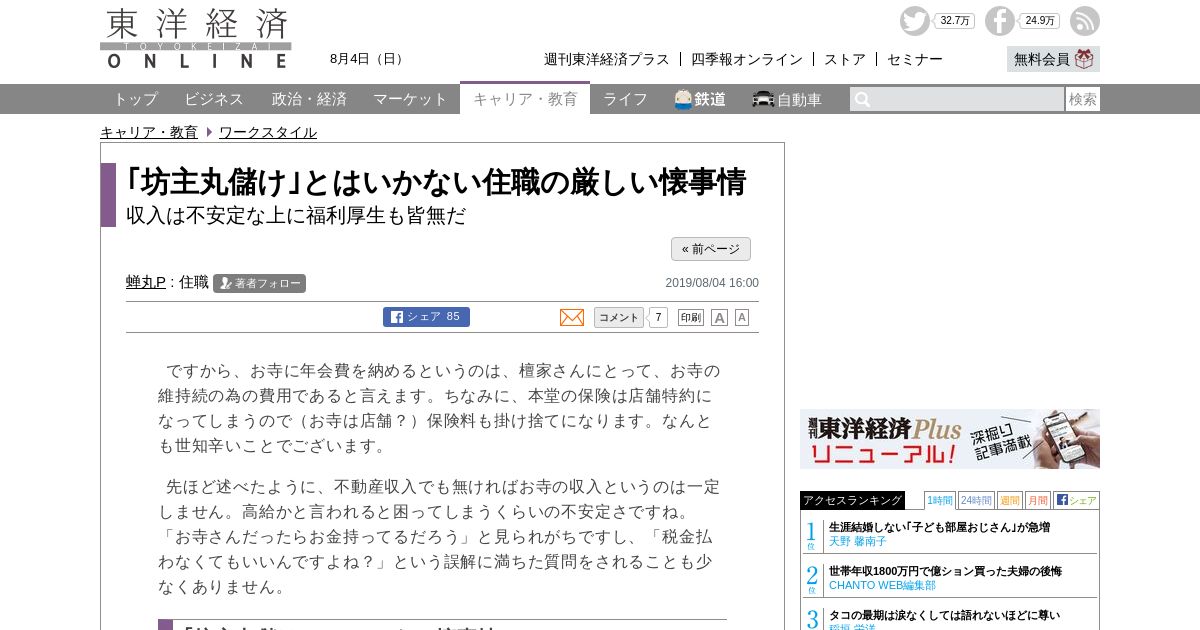
Task: Open the コメント button
Action: tap(619, 317)
